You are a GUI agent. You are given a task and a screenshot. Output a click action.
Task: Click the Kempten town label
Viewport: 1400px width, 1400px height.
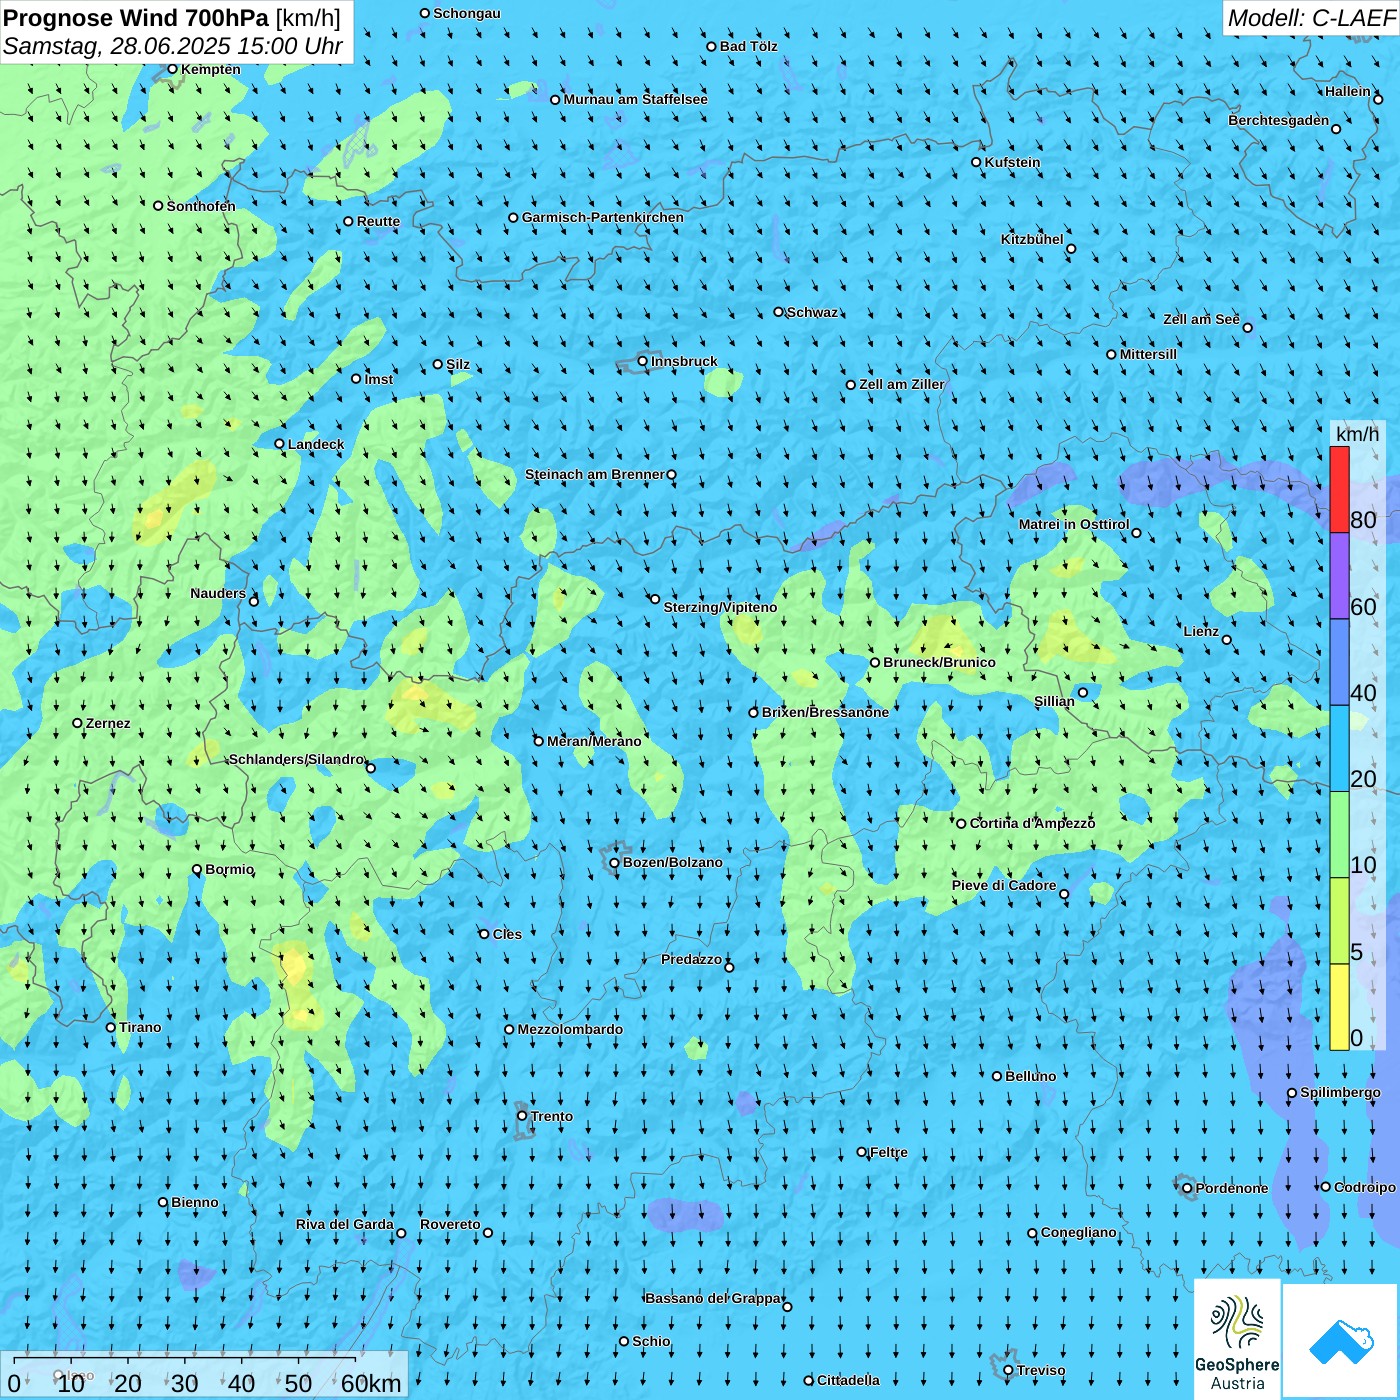pyautogui.click(x=210, y=69)
